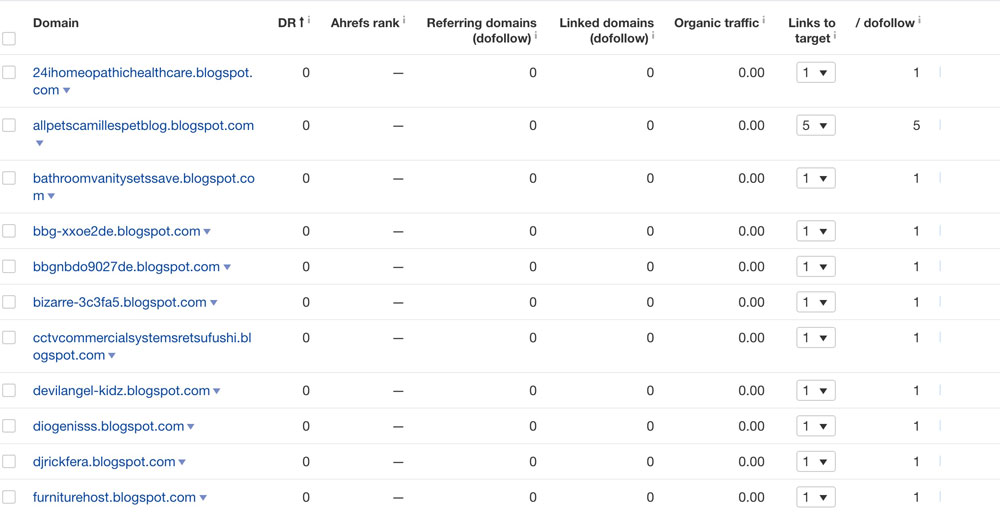
Task: Check the box for allpetscamillespetblog.blogspot.com row
Action: 9,126
